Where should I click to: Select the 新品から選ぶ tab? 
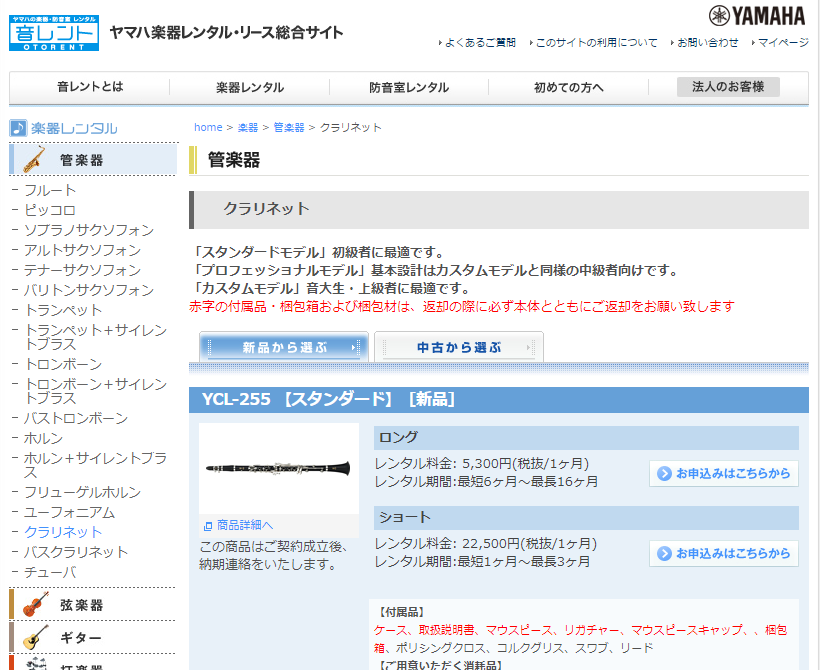coord(284,347)
